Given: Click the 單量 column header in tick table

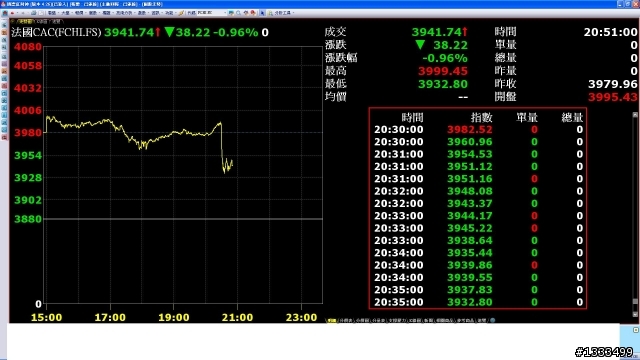Looking at the screenshot, I should 527,118.
